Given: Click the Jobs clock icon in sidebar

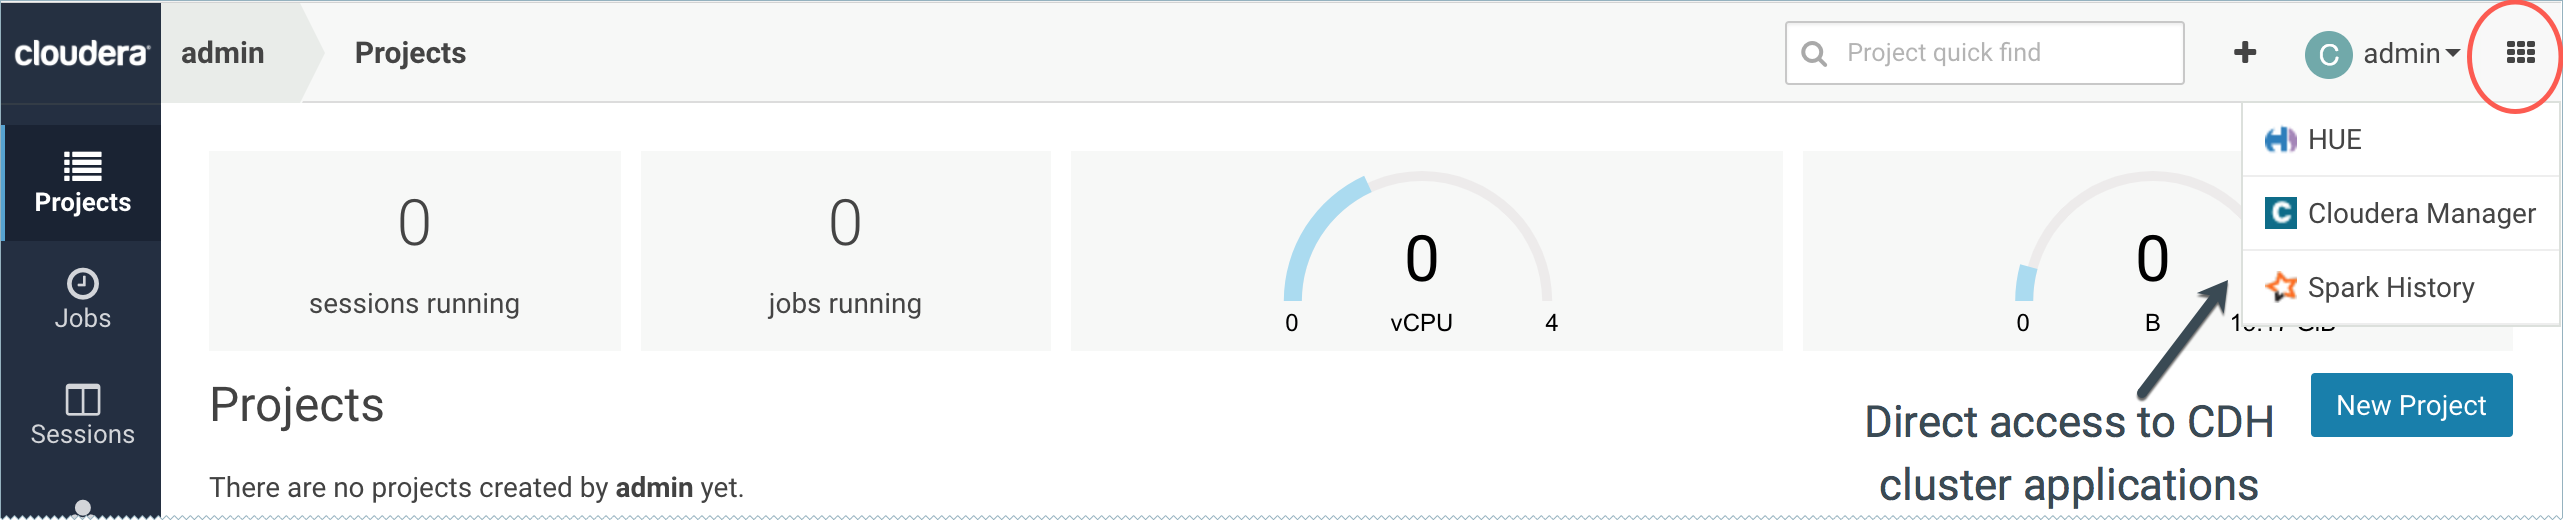Looking at the screenshot, I should (82, 284).
